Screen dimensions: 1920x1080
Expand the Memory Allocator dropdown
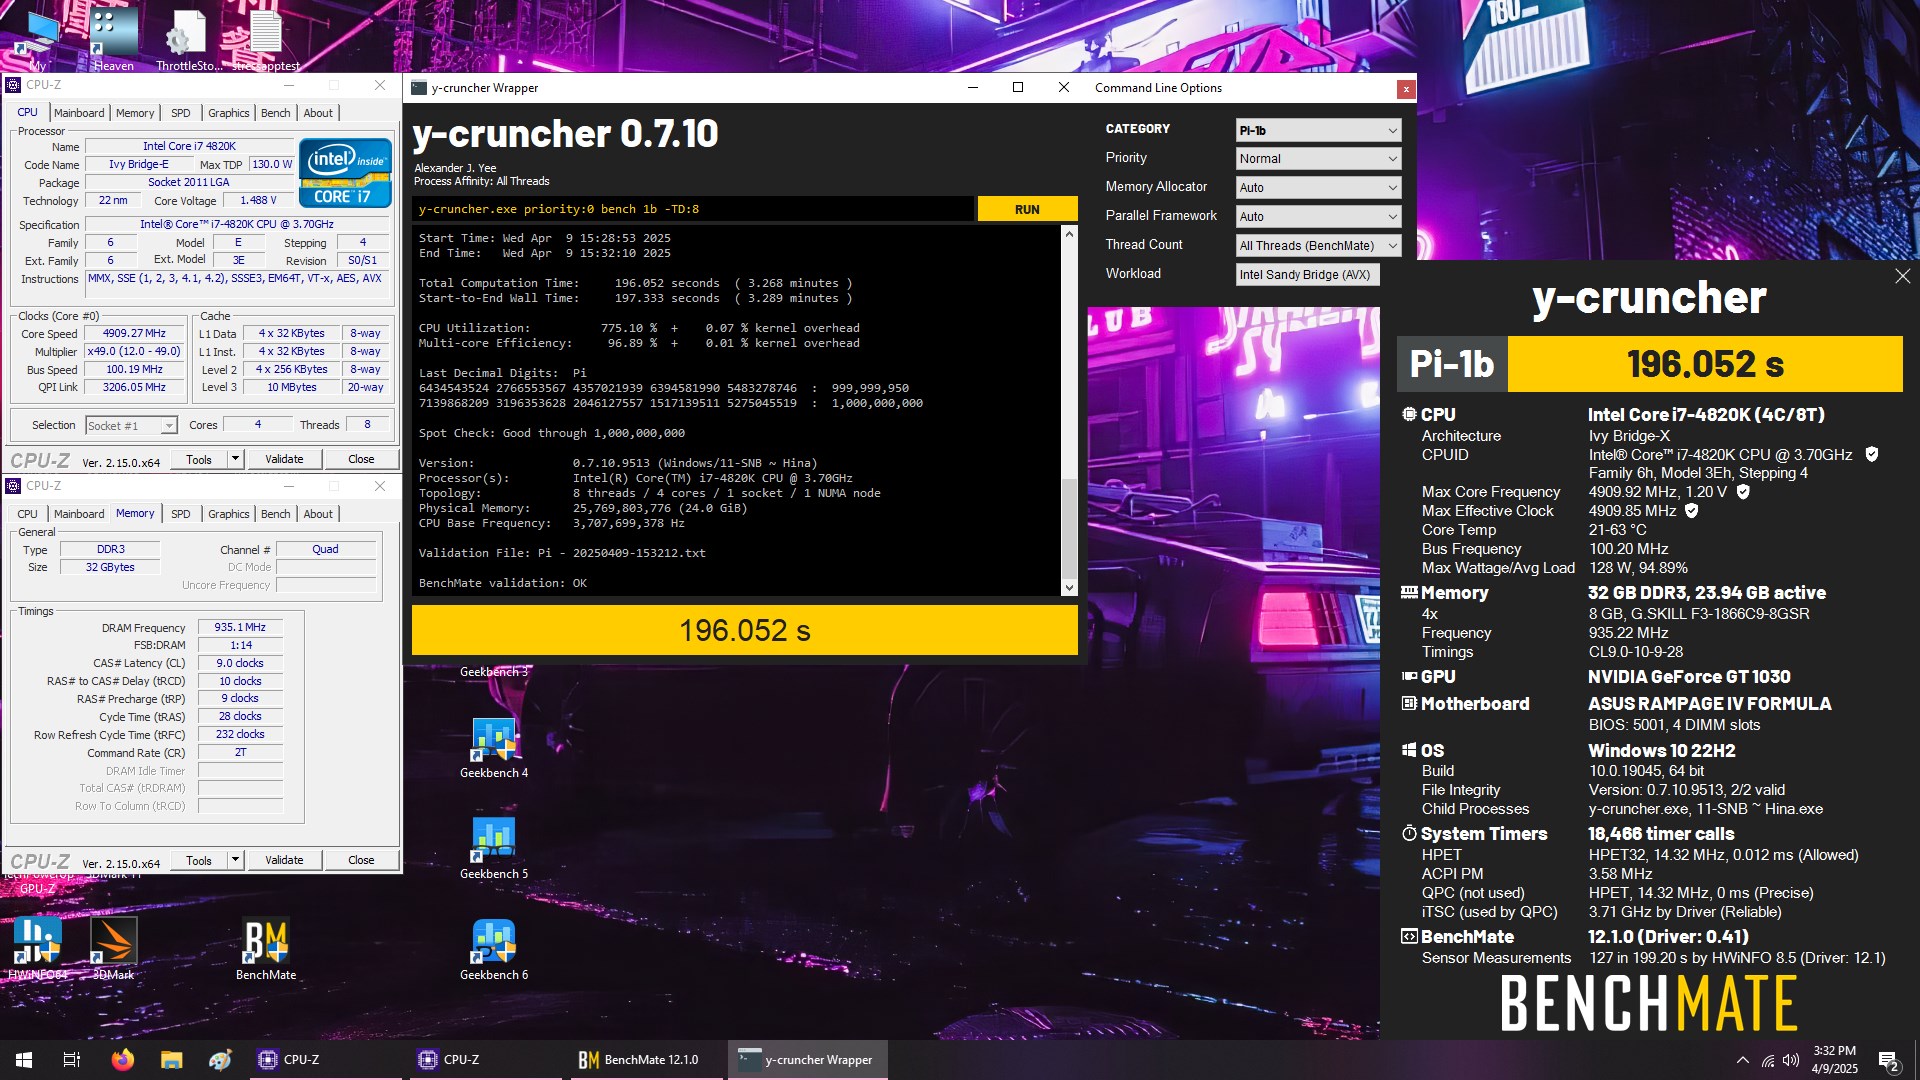pyautogui.click(x=1318, y=188)
